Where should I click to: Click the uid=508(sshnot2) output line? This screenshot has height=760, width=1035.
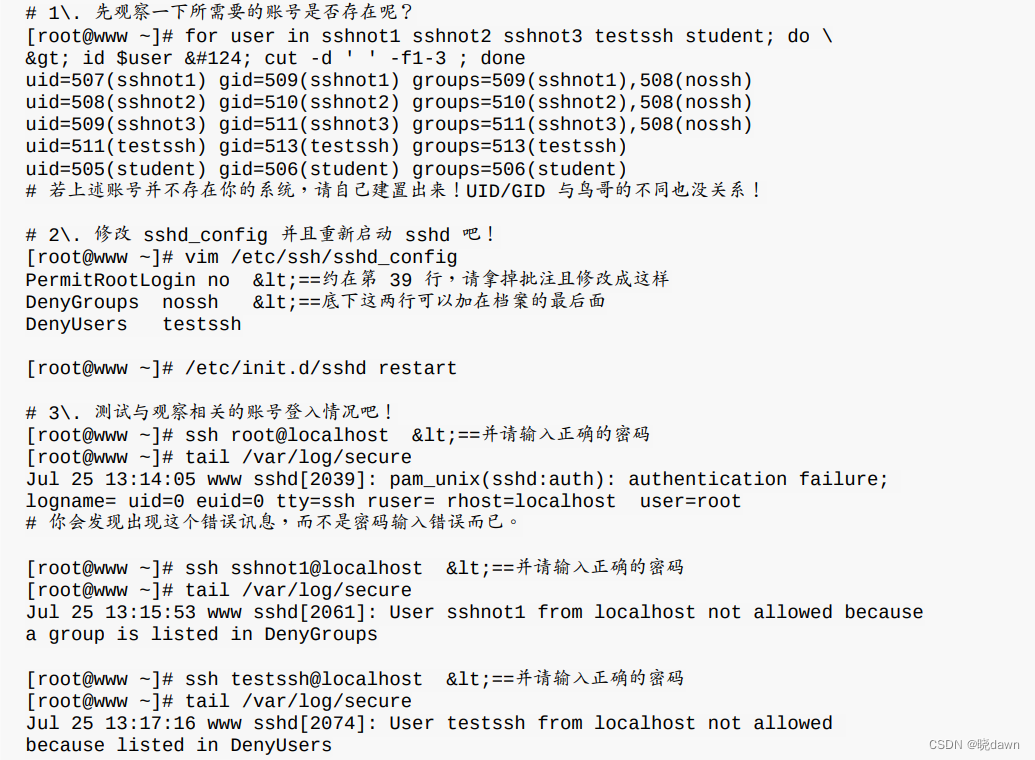[x=389, y=102]
